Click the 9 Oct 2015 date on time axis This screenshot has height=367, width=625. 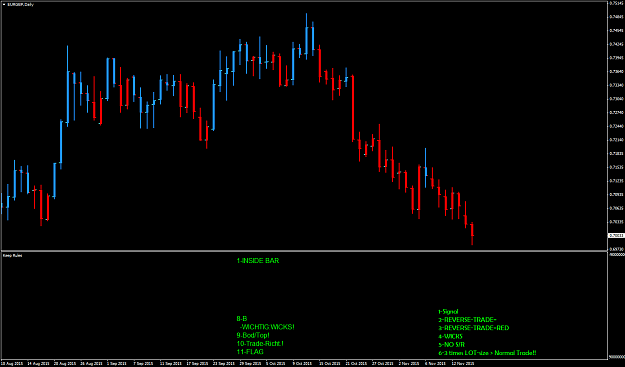click(x=303, y=364)
